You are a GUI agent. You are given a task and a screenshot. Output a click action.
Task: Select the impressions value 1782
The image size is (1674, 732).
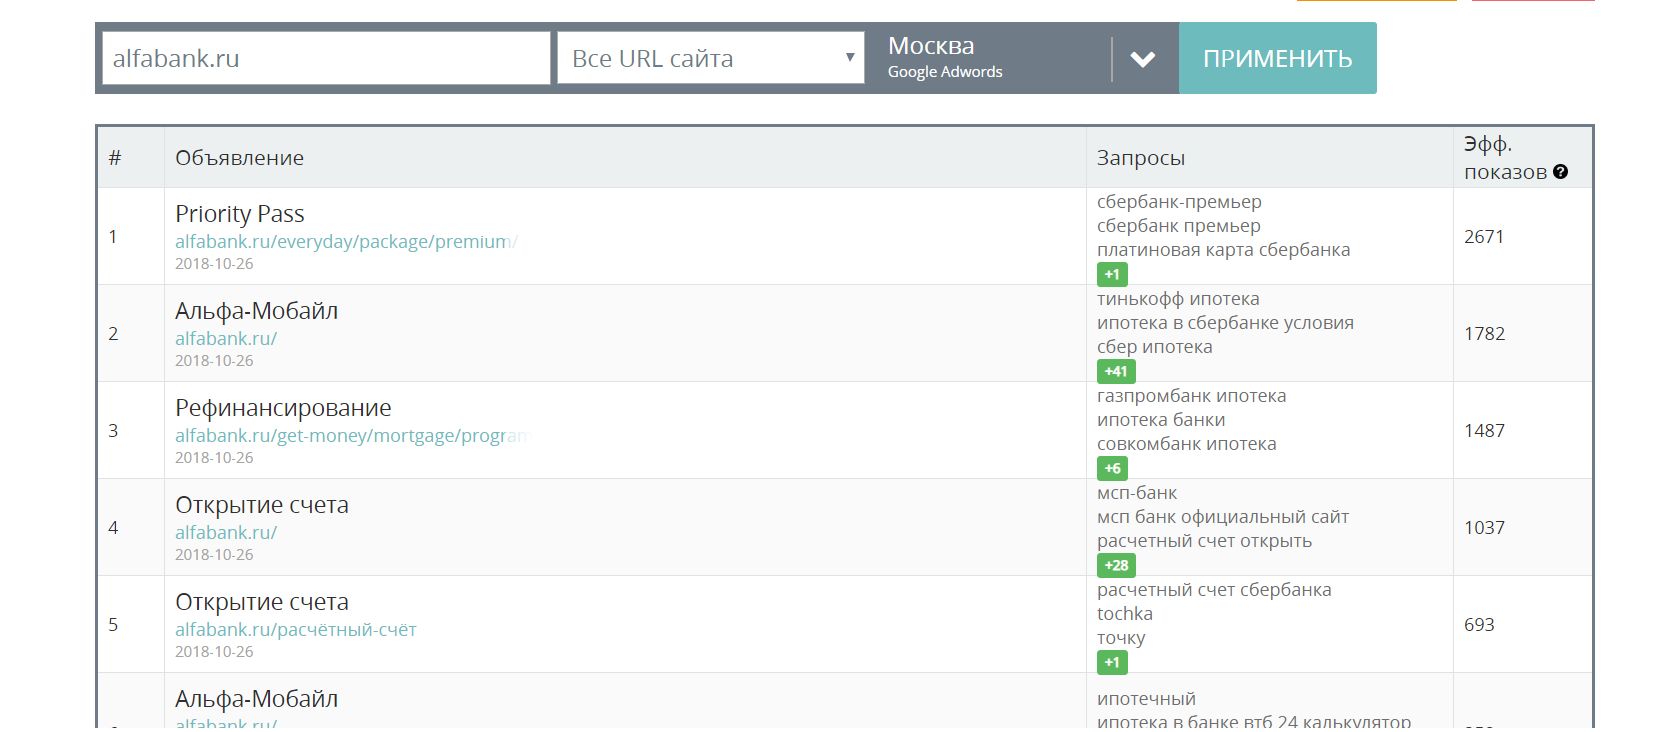click(x=1484, y=334)
